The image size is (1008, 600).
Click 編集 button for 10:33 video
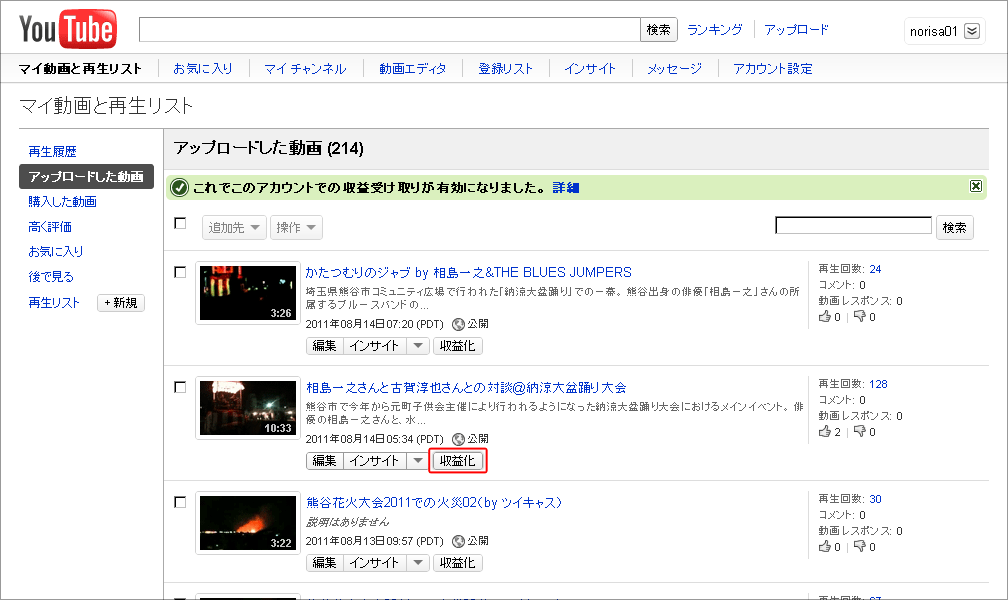pos(325,461)
